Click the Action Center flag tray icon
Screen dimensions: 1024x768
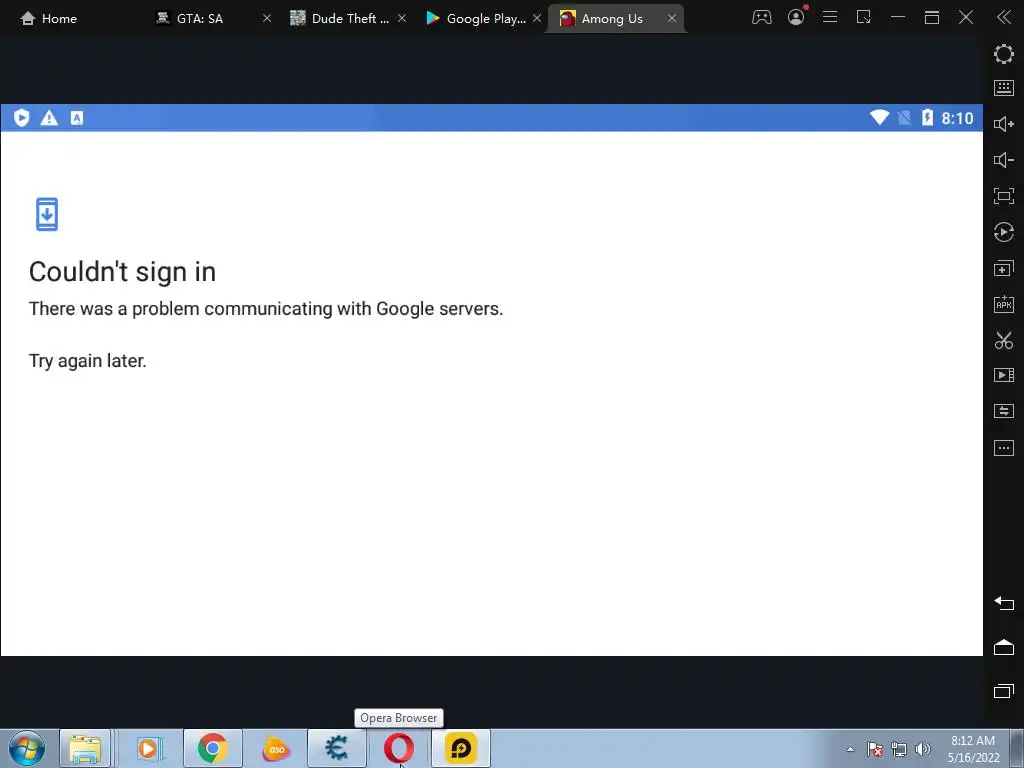pos(874,749)
